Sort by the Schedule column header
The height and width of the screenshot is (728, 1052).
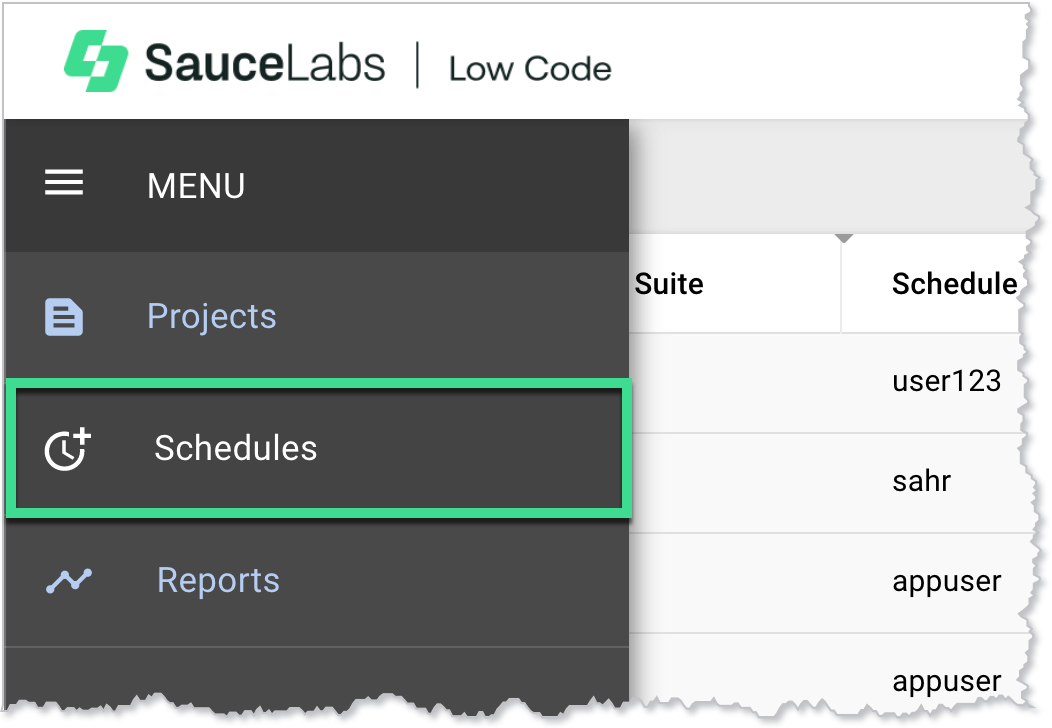coord(954,284)
